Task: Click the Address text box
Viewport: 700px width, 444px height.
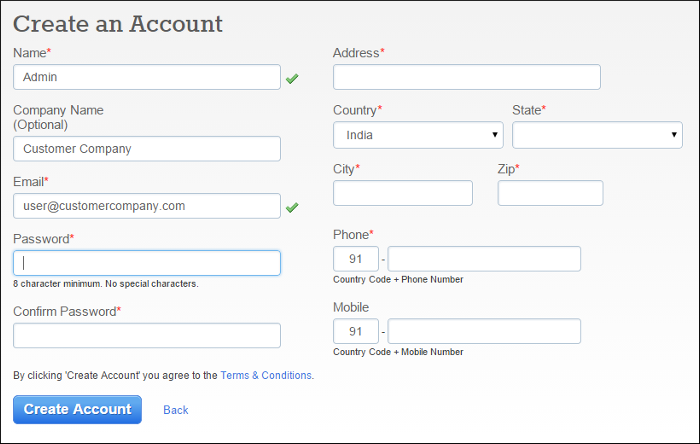Action: [x=466, y=77]
